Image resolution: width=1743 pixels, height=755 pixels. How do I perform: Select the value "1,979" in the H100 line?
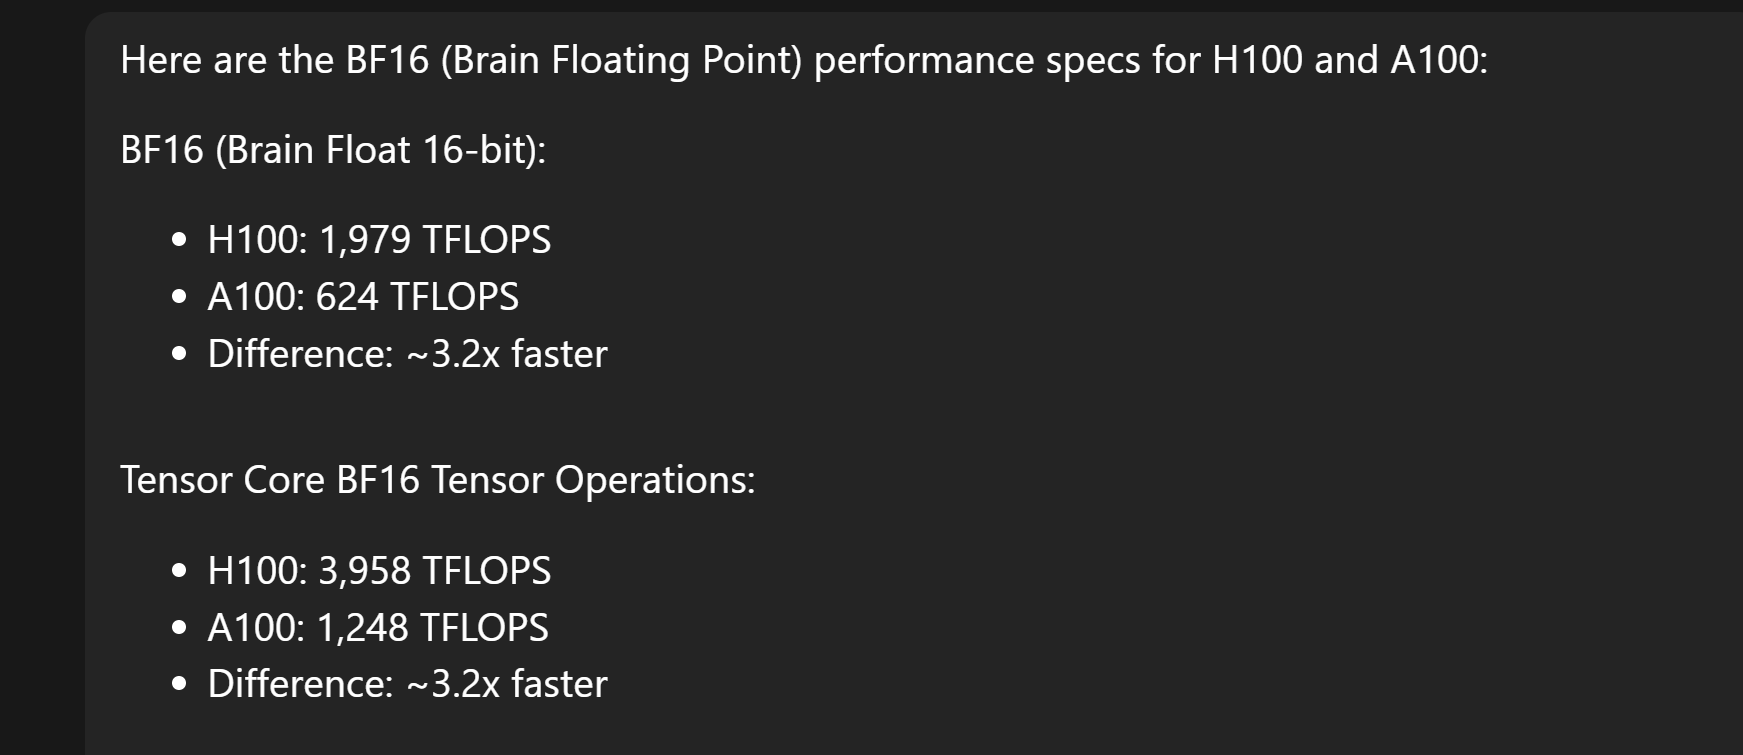(x=364, y=241)
